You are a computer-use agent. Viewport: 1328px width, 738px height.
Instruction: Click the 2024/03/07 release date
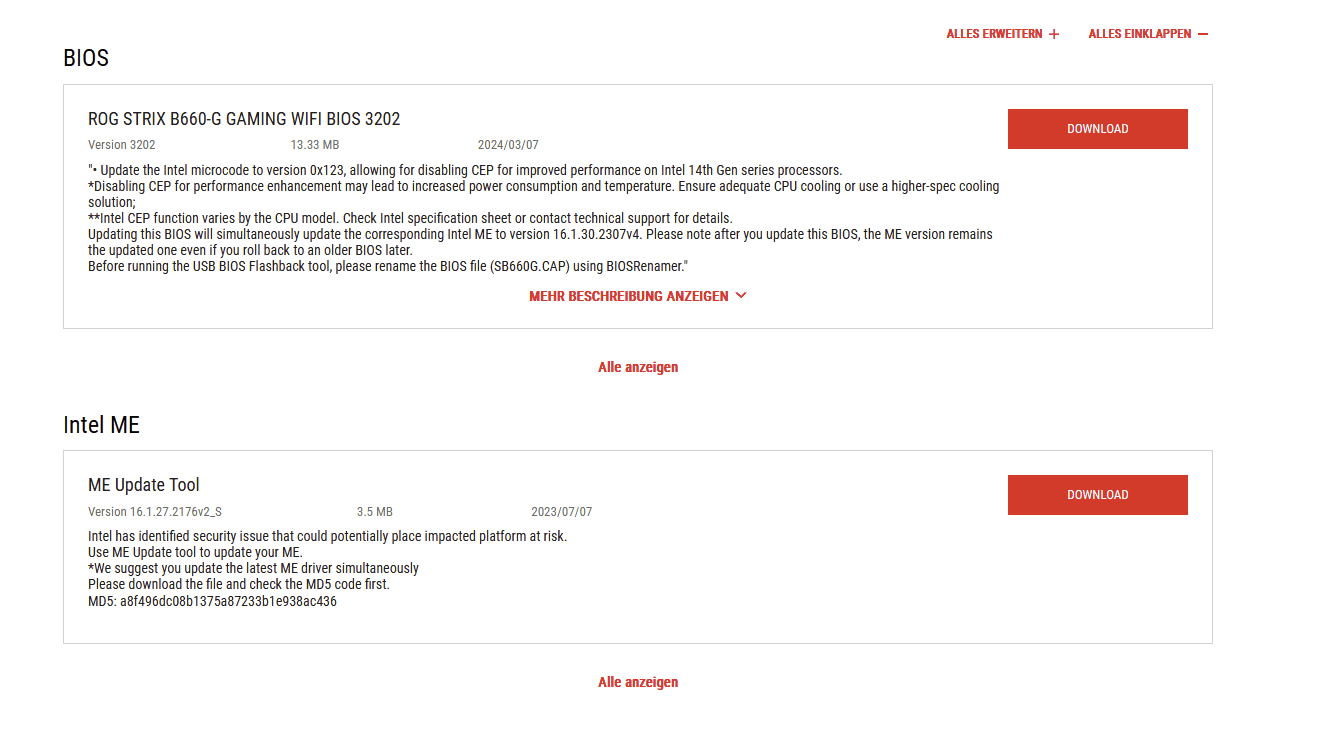tap(508, 145)
